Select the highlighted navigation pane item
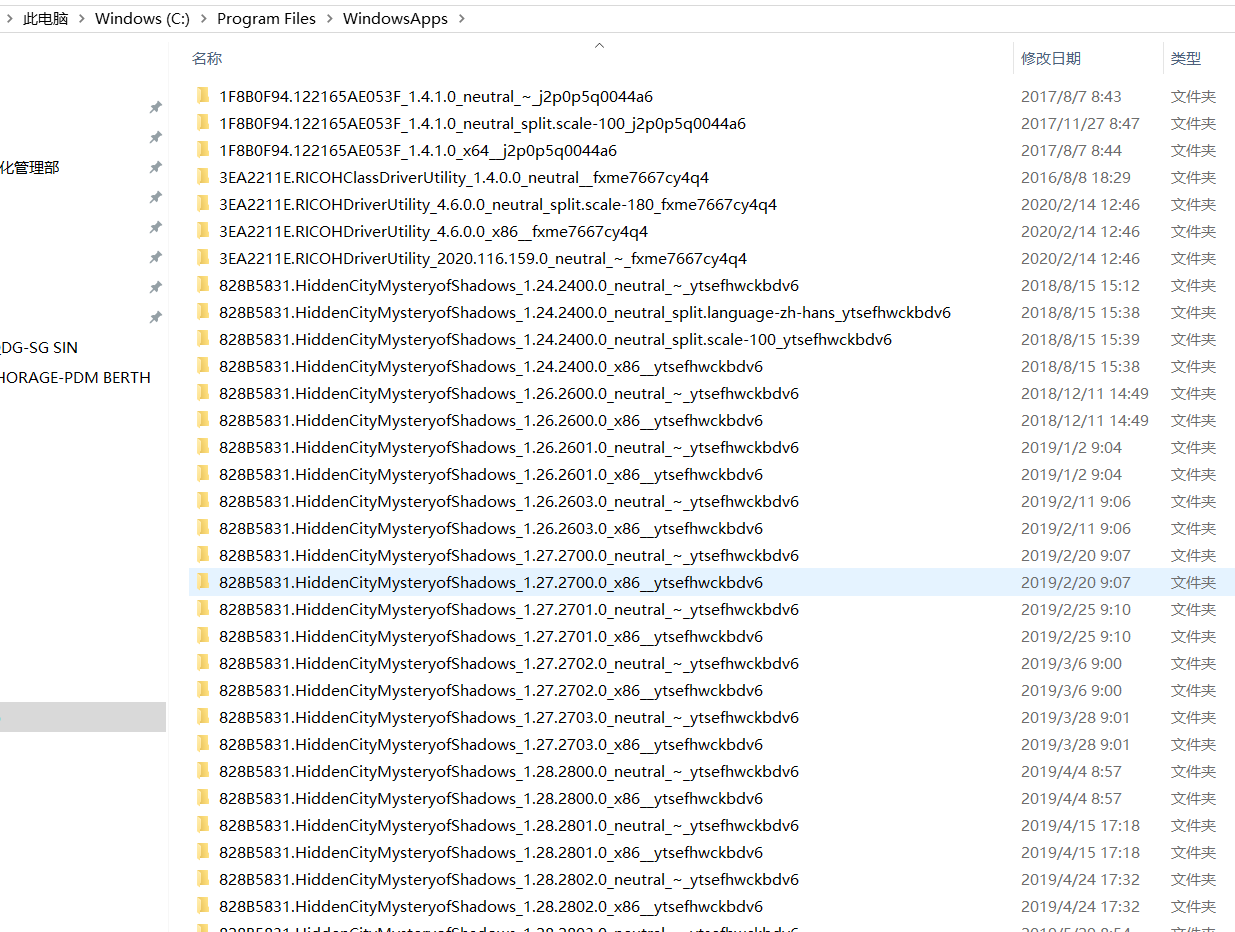Image resolution: width=1235 pixels, height=932 pixels. tap(83, 717)
